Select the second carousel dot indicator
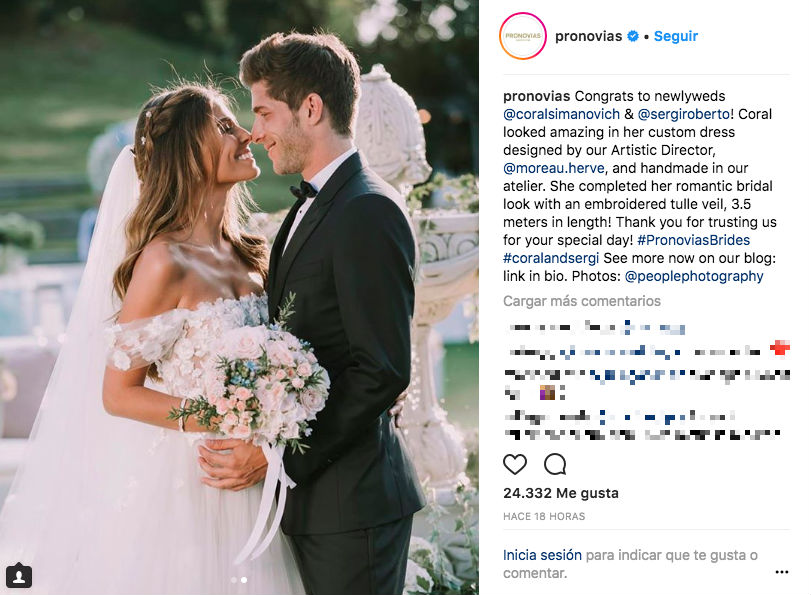811x595 pixels. 244,580
